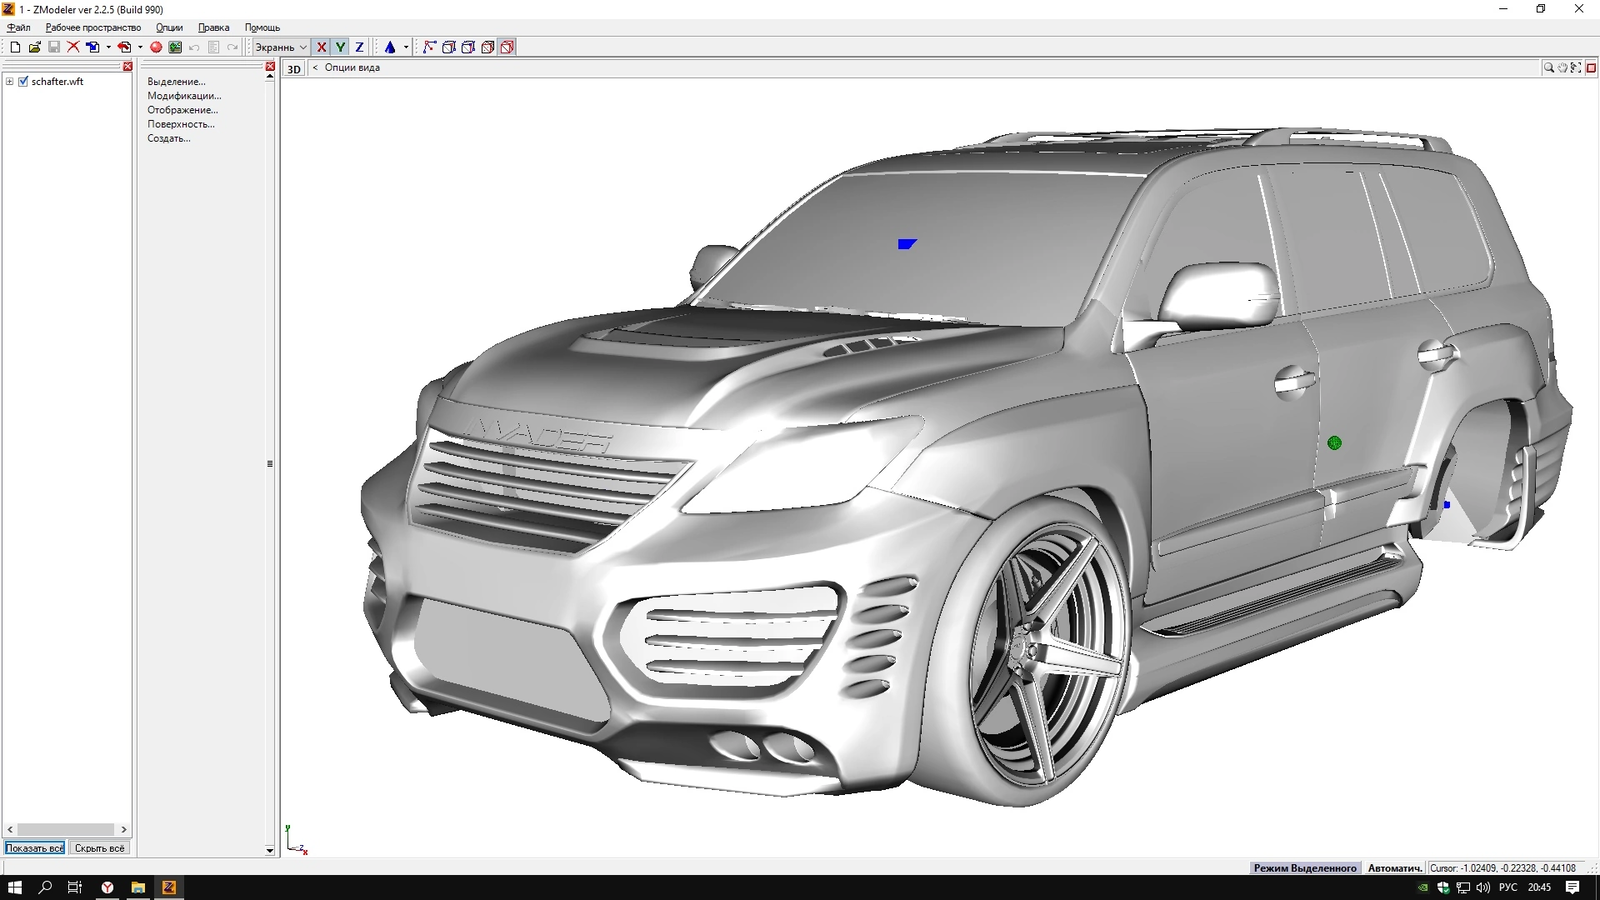Open the Файл menu
The width and height of the screenshot is (1600, 900).
tap(18, 28)
